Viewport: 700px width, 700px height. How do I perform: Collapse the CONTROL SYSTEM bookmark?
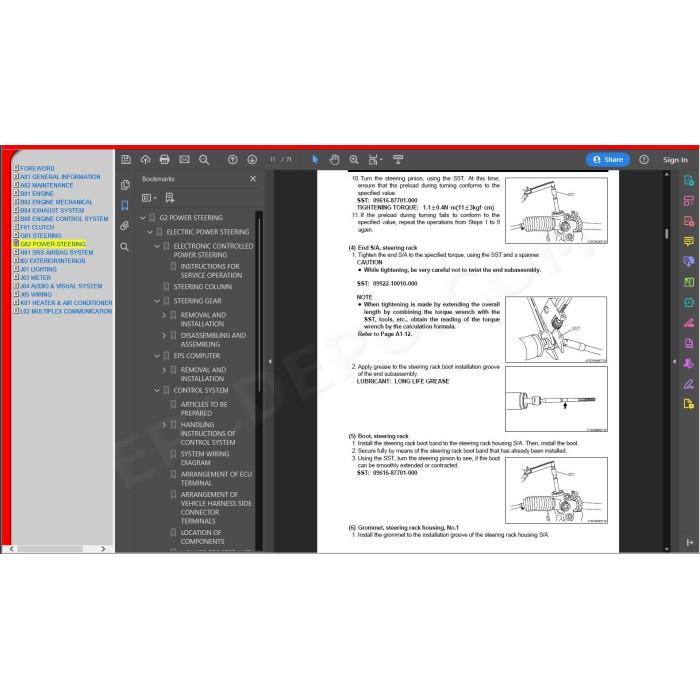click(157, 391)
